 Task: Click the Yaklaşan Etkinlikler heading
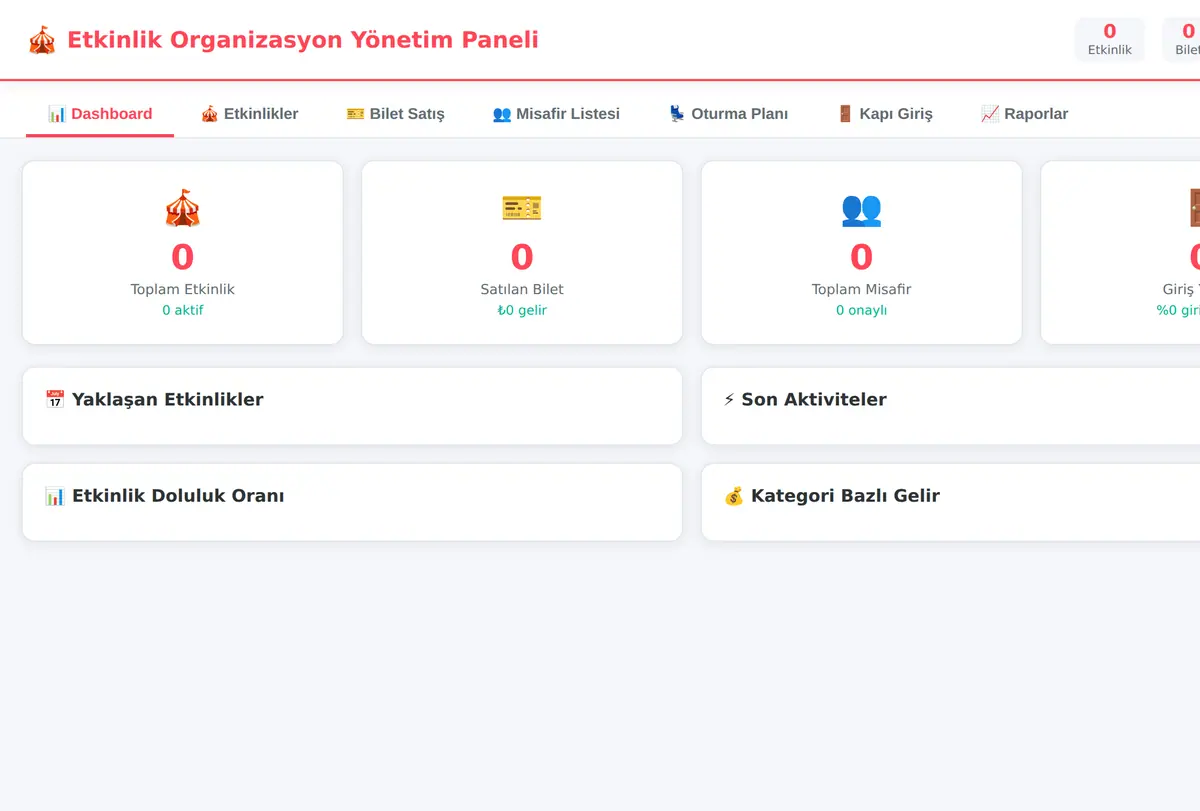pyautogui.click(x=168, y=400)
